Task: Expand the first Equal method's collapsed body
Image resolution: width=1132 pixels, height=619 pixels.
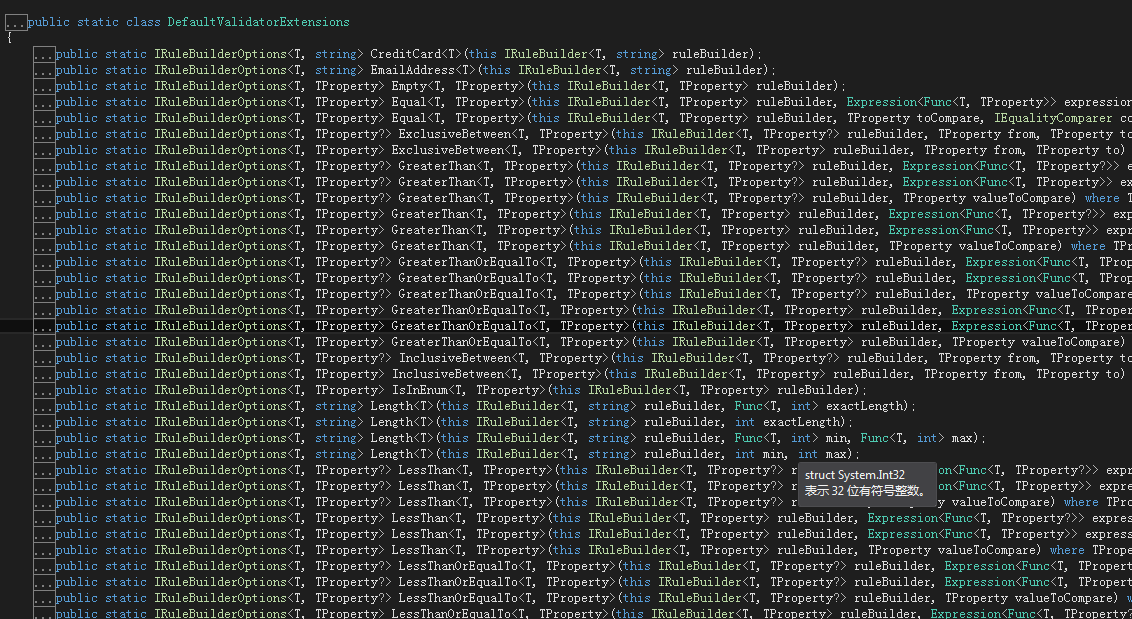Action: click(44, 101)
